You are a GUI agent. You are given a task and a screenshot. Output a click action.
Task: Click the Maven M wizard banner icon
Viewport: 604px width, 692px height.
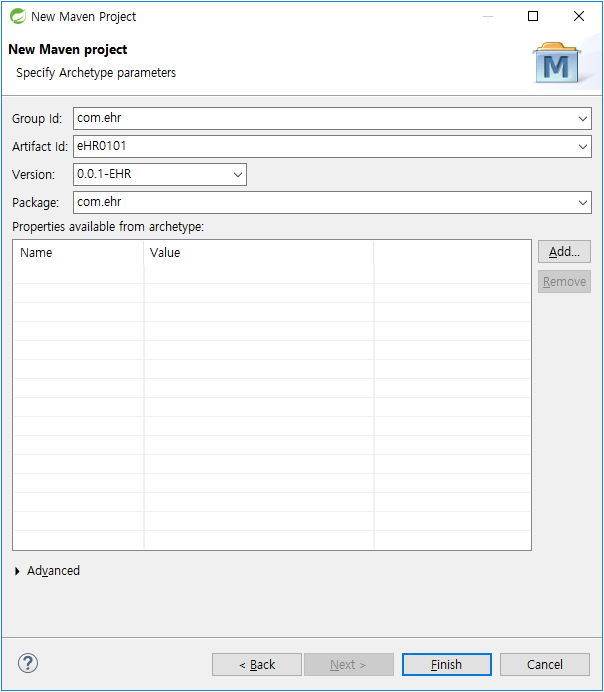557,63
